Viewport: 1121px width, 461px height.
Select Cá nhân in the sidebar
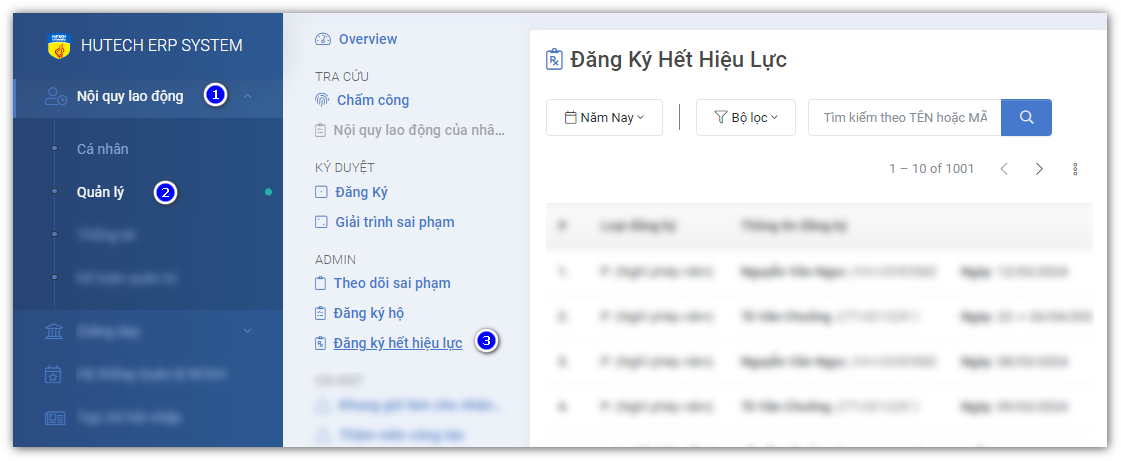(102, 149)
